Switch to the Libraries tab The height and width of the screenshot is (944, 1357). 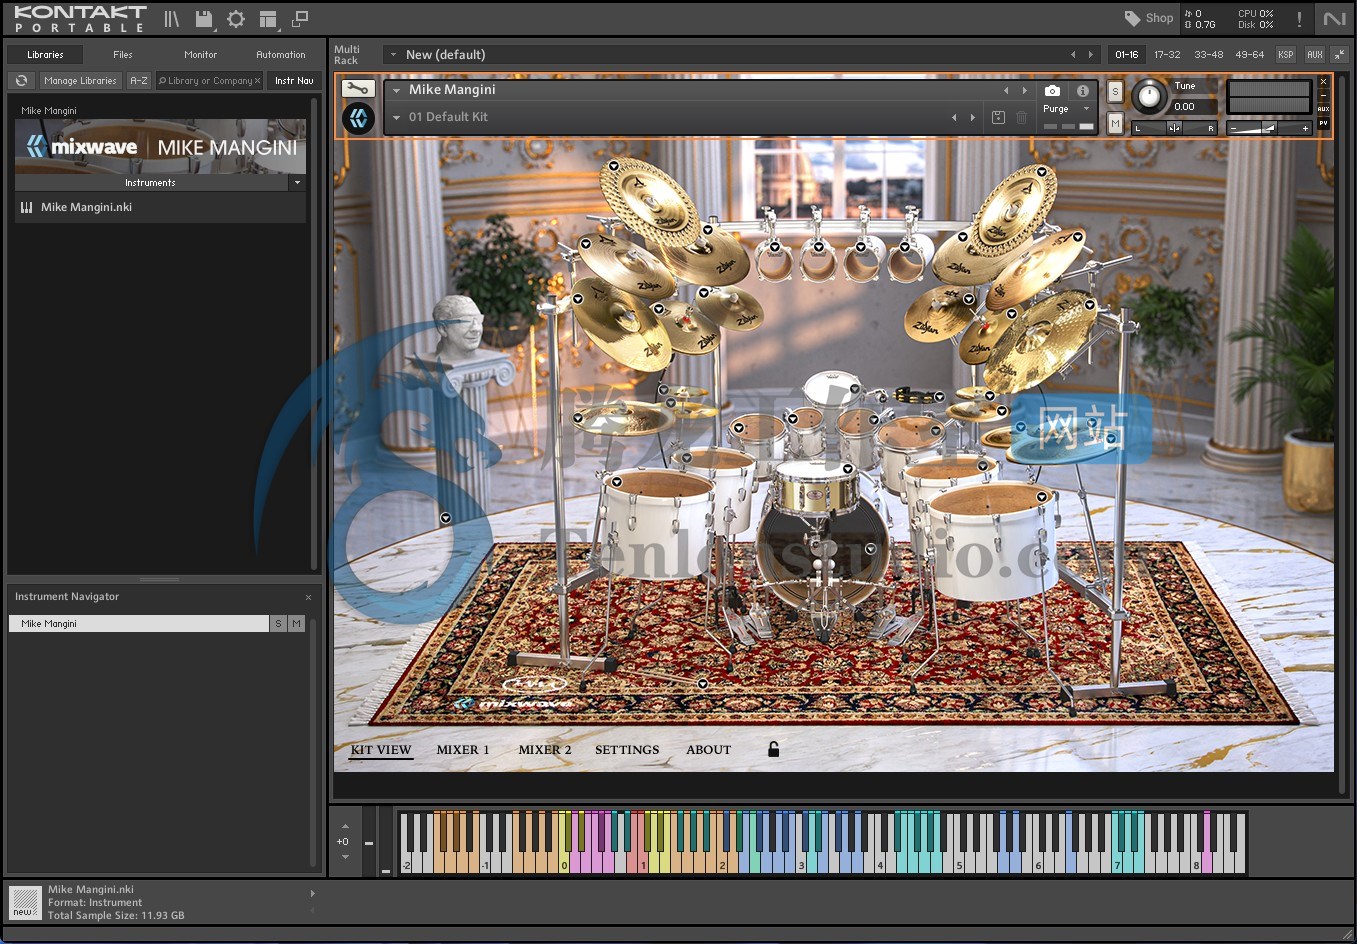click(45, 55)
